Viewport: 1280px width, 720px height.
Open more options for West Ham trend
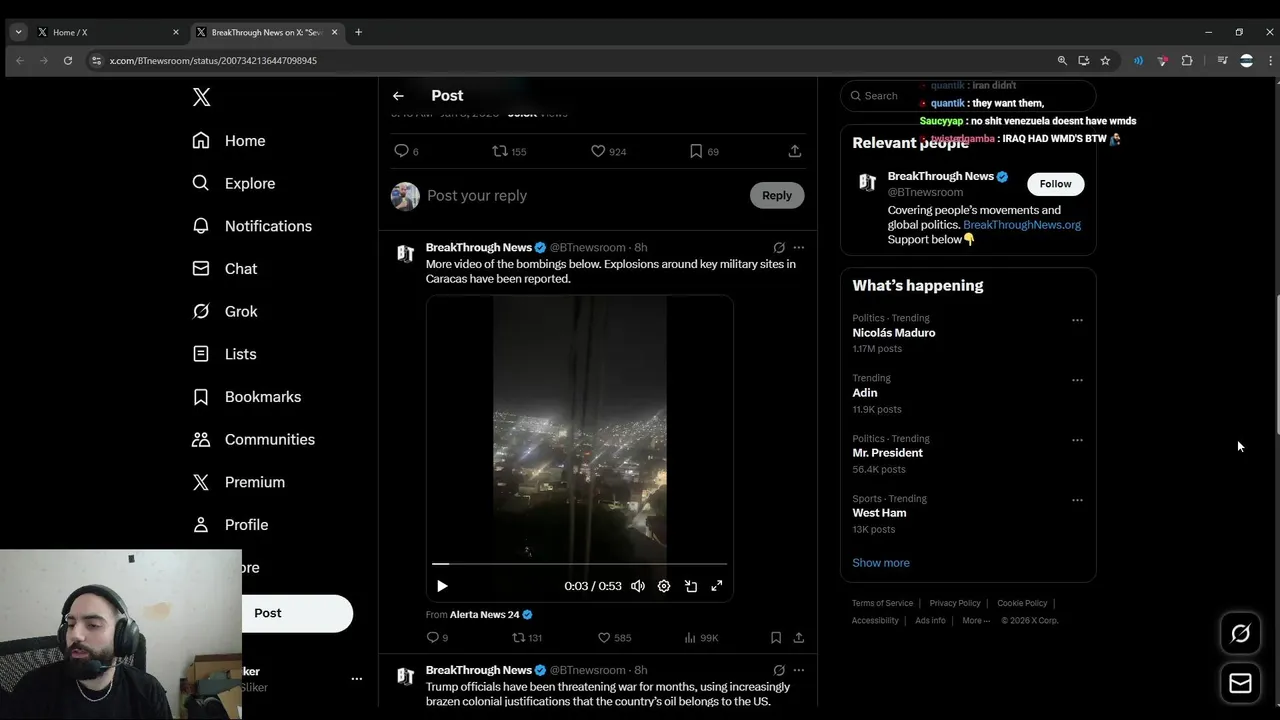(x=1077, y=500)
